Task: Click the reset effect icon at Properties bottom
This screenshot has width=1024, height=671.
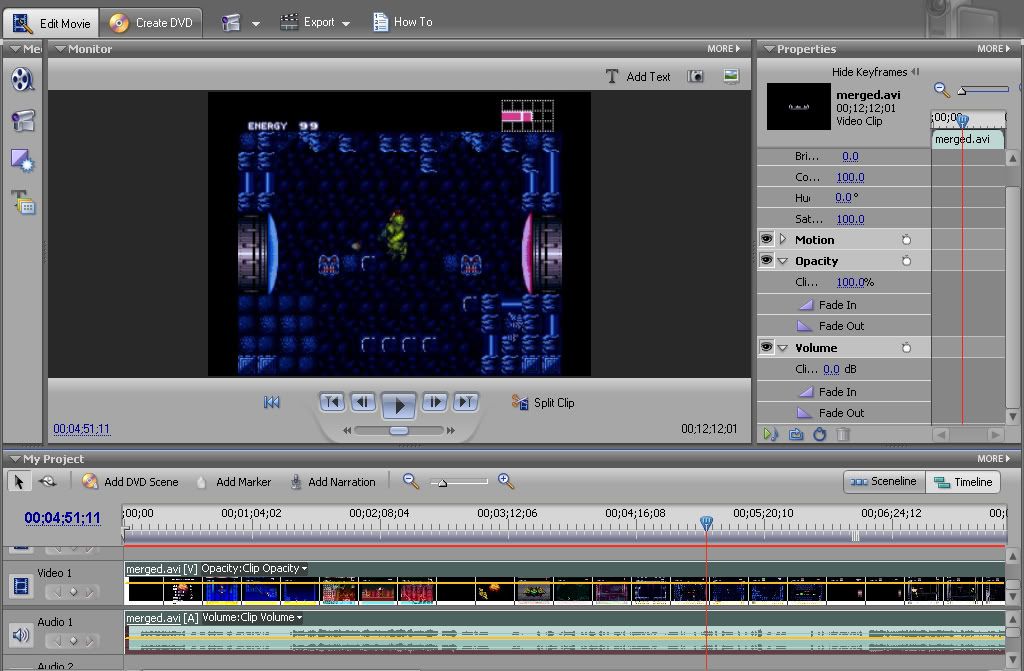Action: coord(820,434)
